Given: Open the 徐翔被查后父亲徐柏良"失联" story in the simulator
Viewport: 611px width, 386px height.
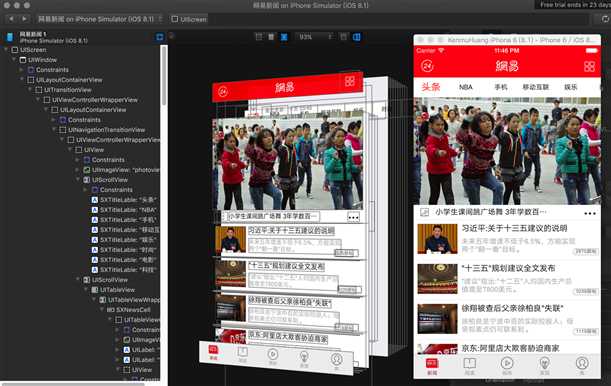Looking at the screenshot, I should (507, 318).
